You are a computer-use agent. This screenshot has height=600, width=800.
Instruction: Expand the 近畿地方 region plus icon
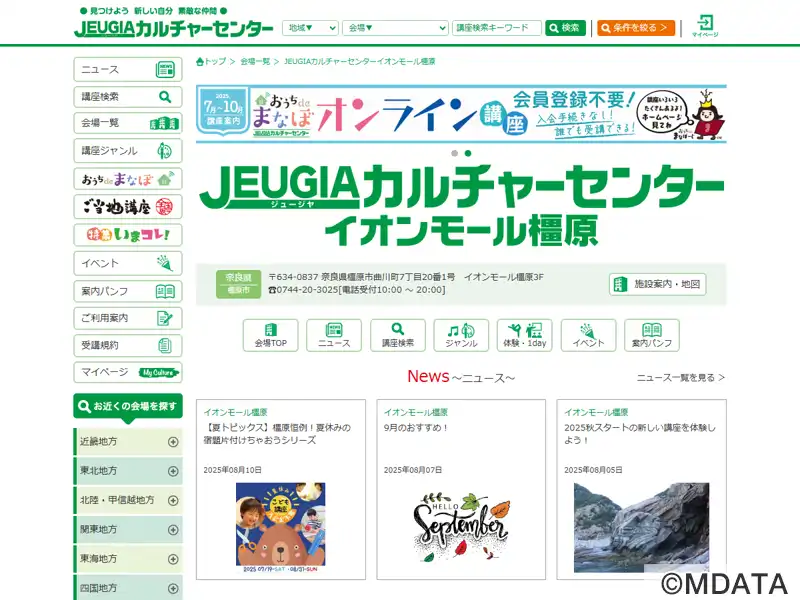[173, 442]
